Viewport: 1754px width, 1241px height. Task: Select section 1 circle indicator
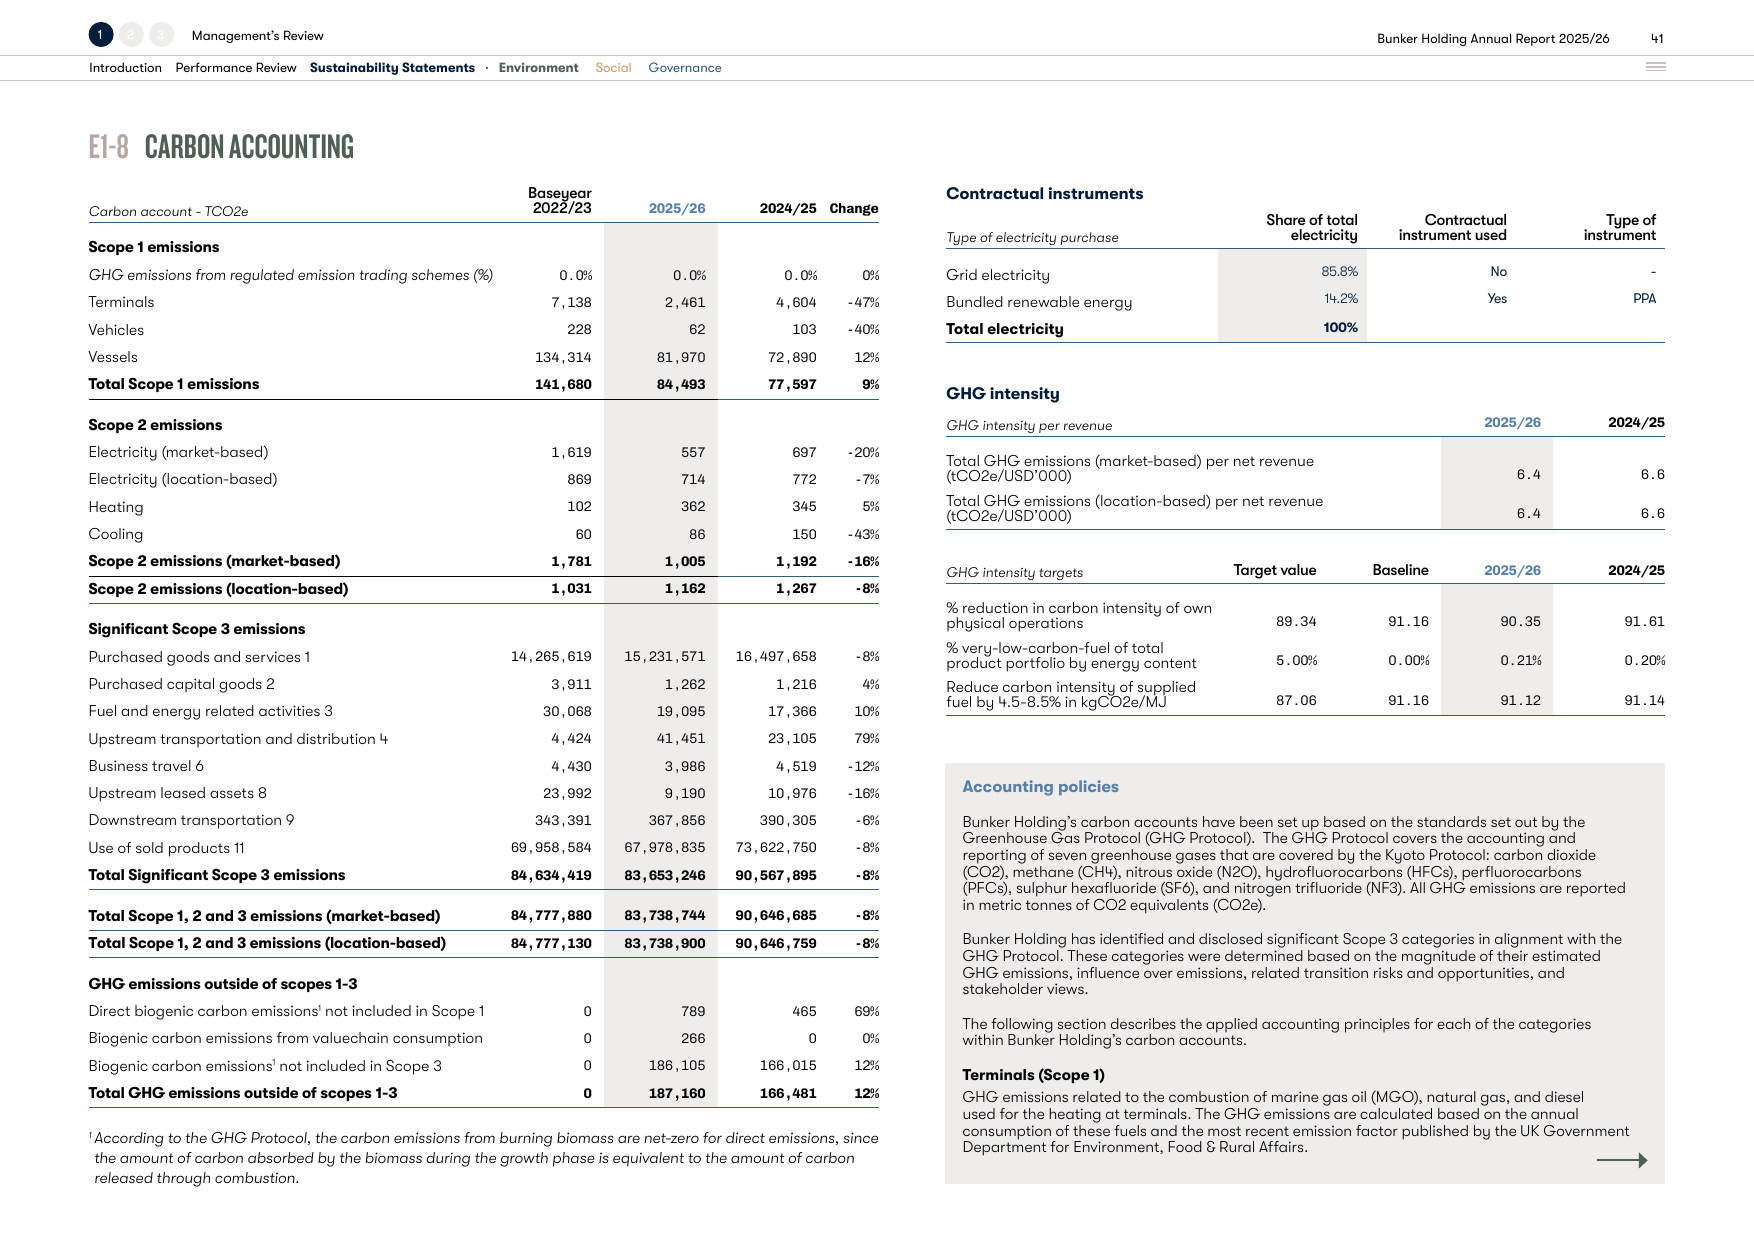100,35
